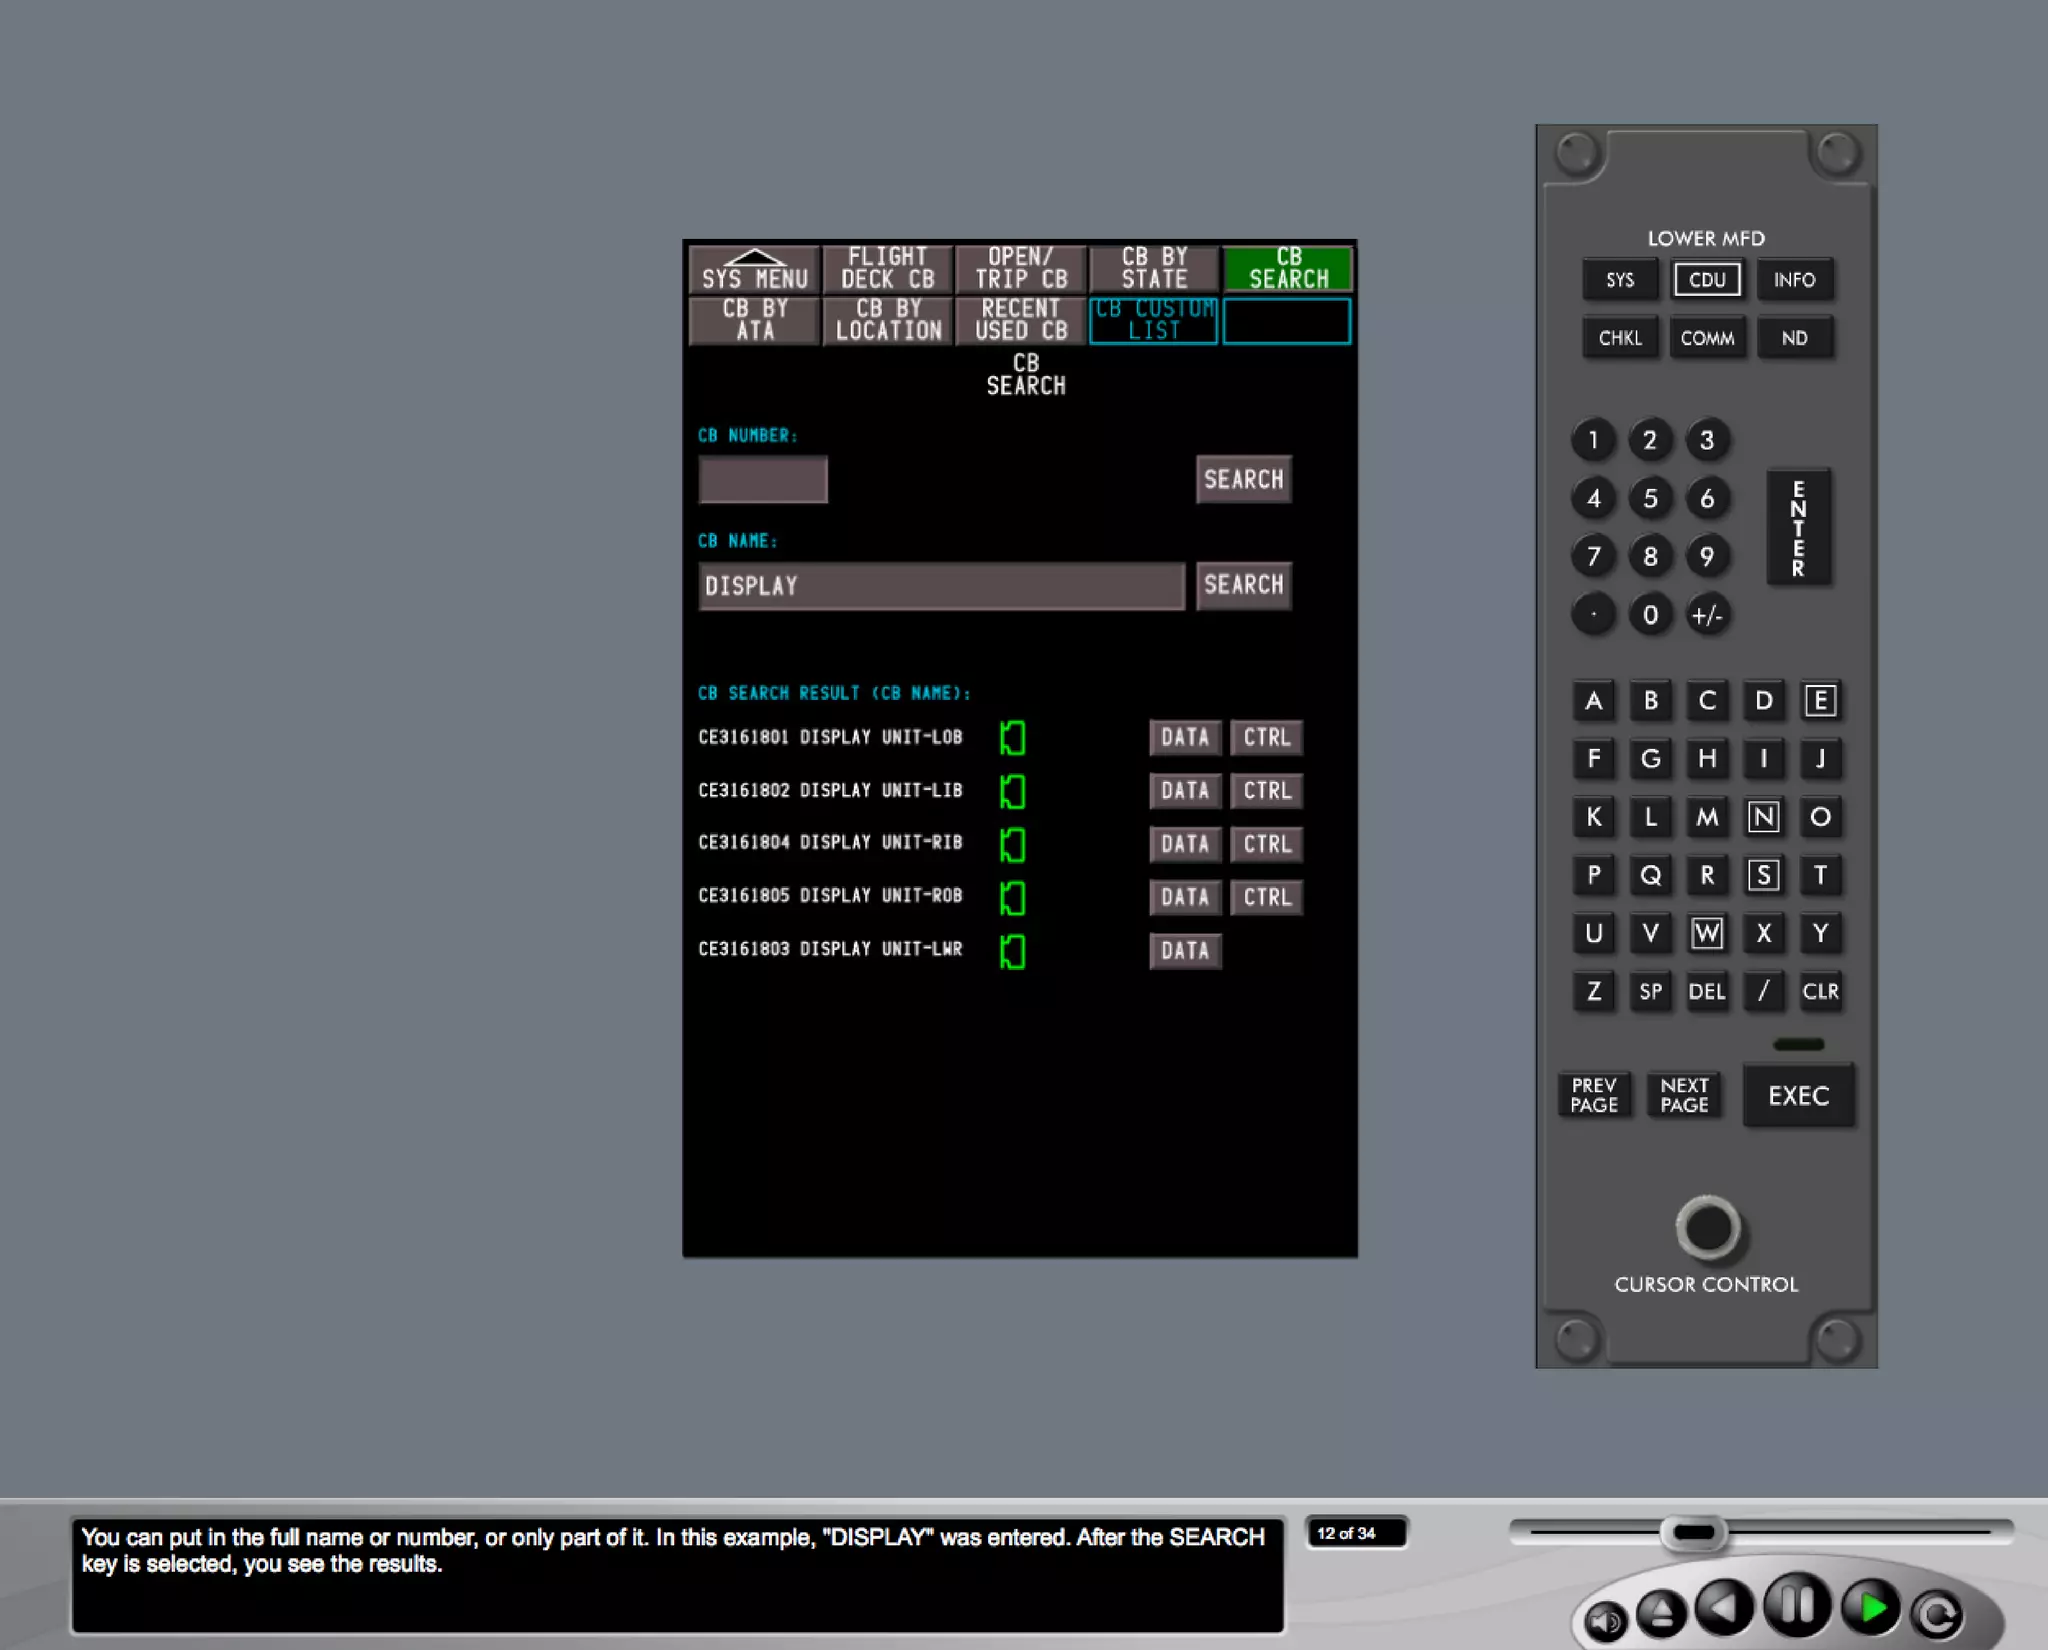This screenshot has height=1650, width=2048.
Task: Click the slash key
Action: point(1763,991)
